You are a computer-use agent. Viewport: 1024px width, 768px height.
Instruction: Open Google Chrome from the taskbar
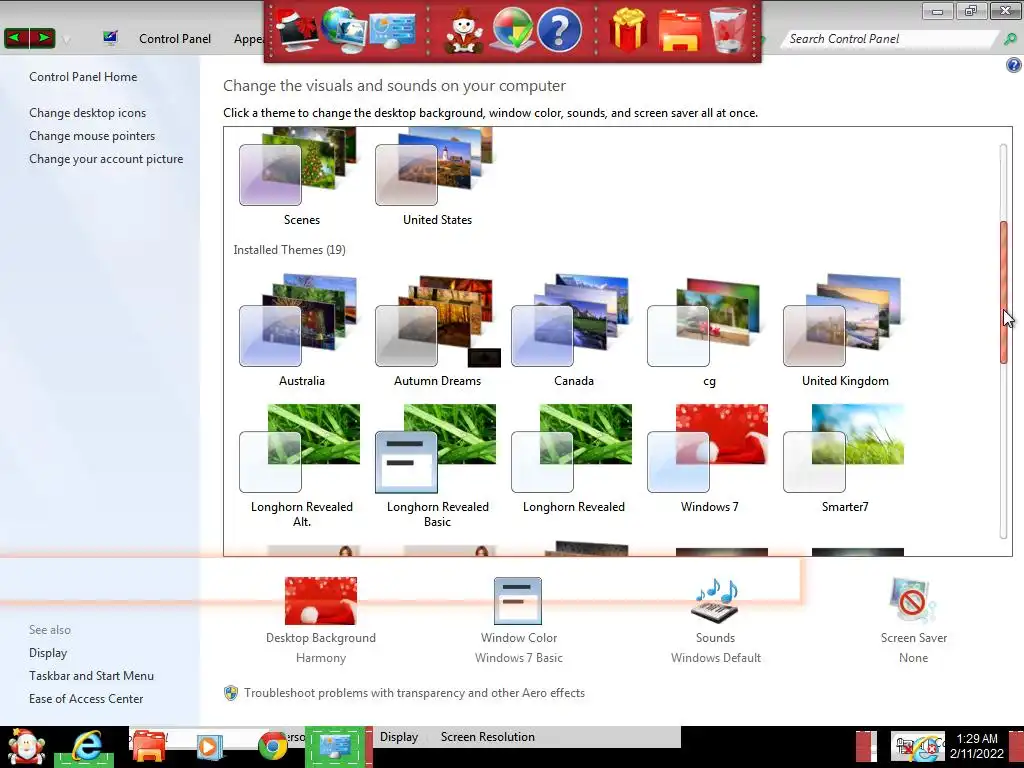click(x=272, y=746)
